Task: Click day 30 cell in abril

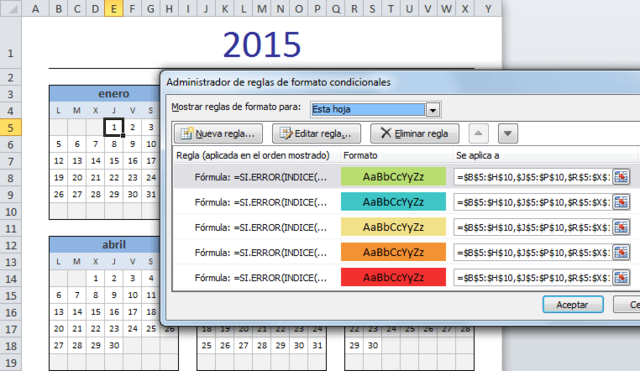Action: pyautogui.click(x=114, y=345)
